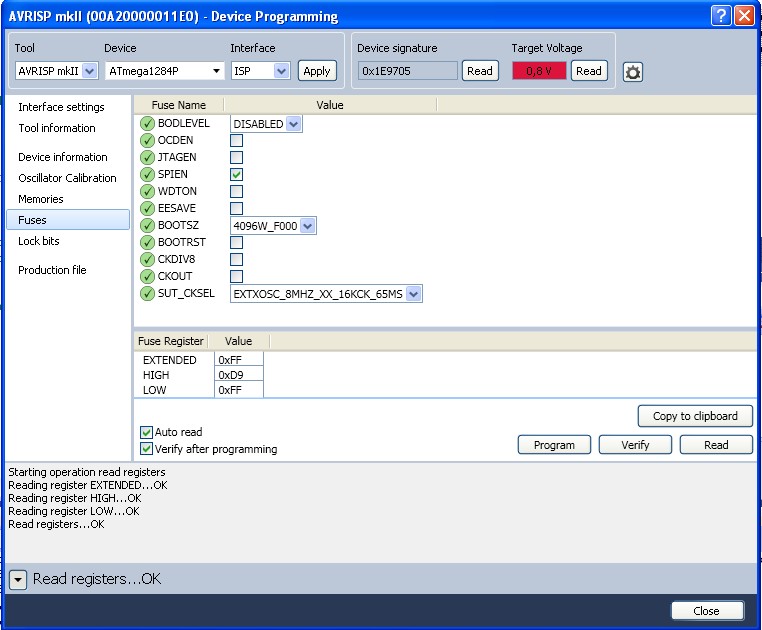
Task: Read the target voltage
Action: 589,71
